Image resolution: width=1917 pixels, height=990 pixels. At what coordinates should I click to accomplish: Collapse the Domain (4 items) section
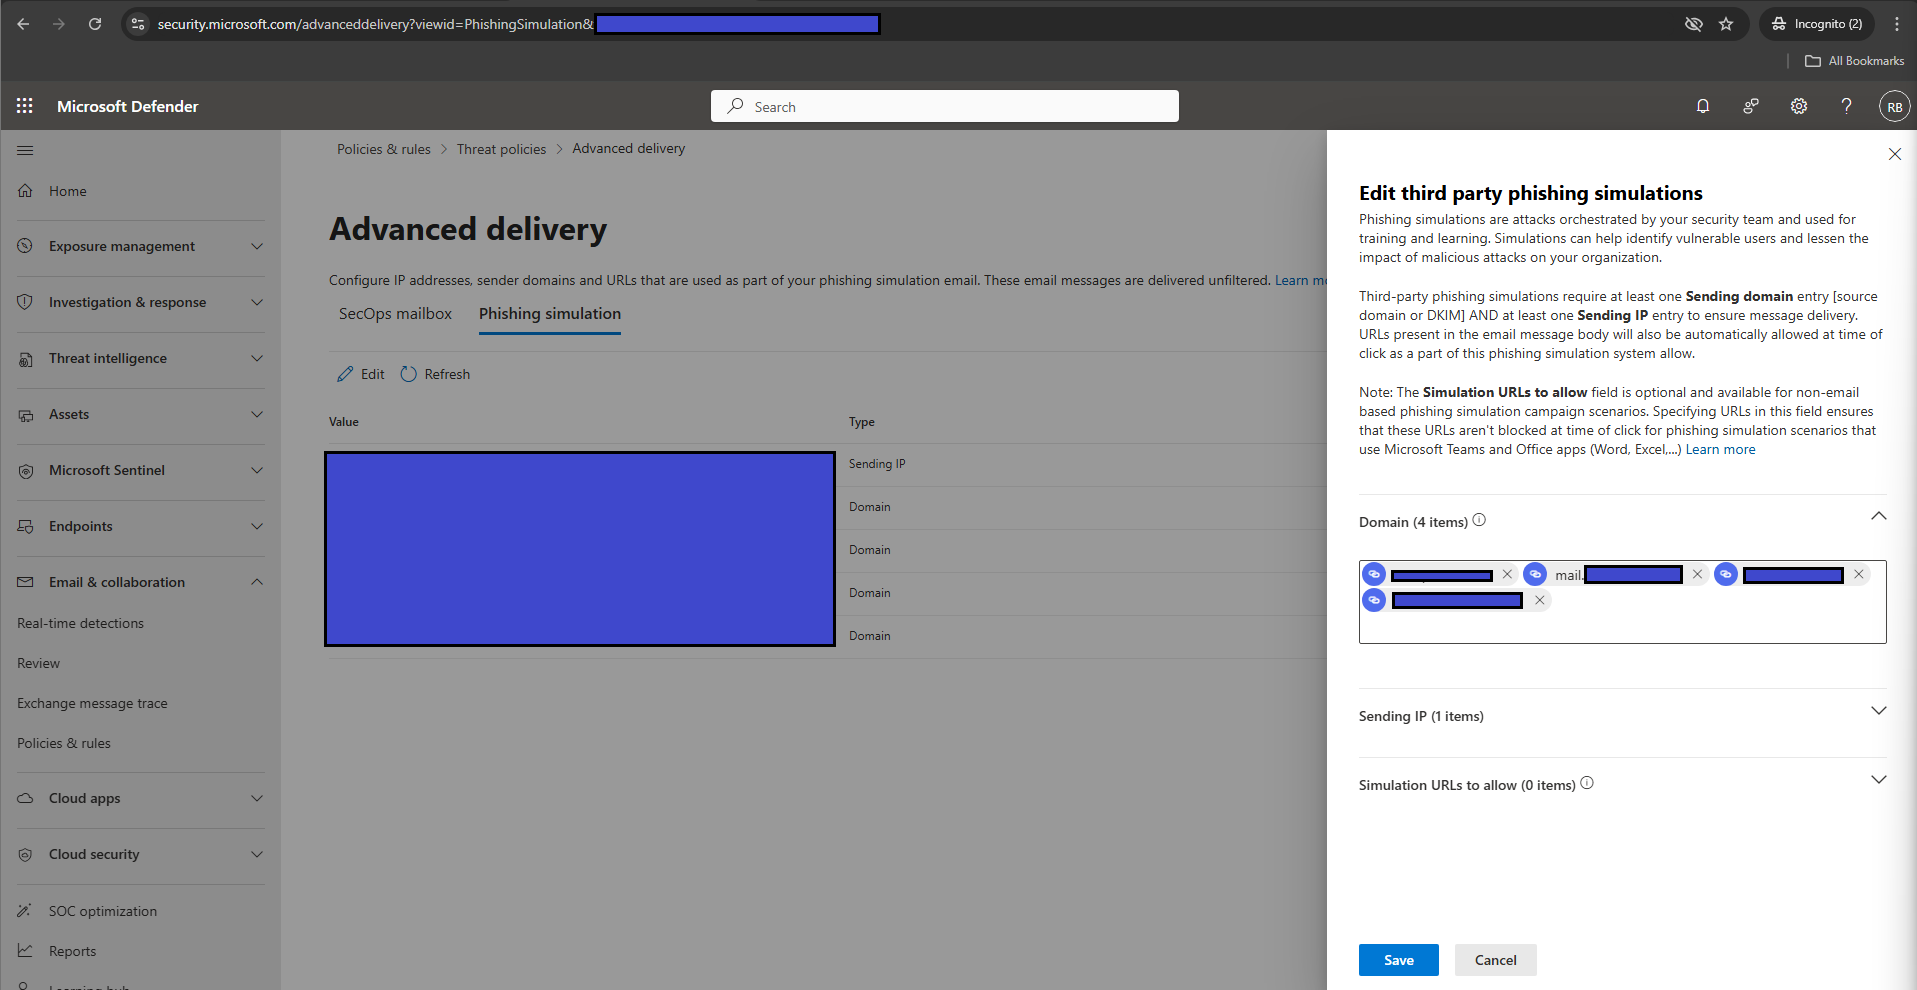click(x=1878, y=515)
